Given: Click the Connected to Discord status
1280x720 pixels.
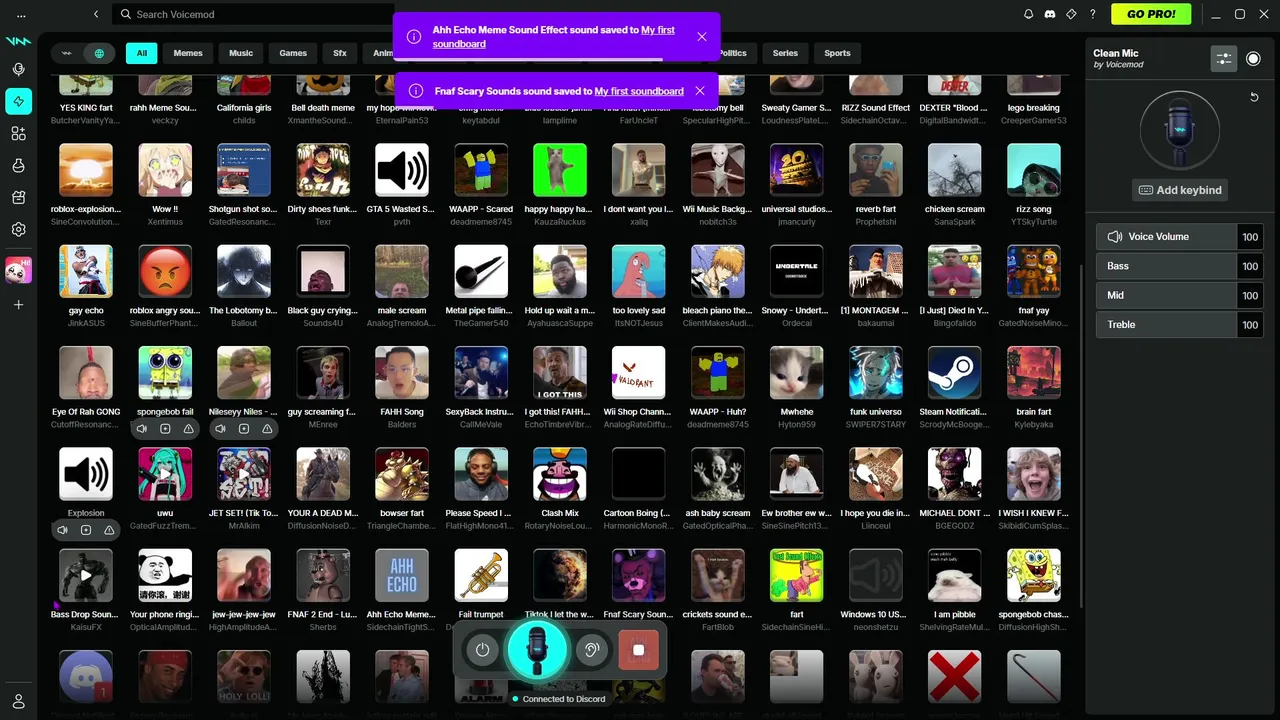Looking at the screenshot, I should [x=558, y=699].
